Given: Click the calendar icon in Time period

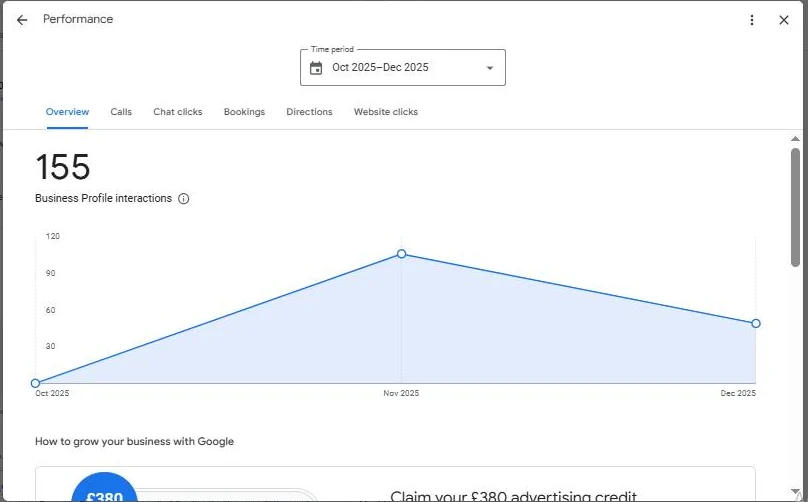Looking at the screenshot, I should coord(316,68).
